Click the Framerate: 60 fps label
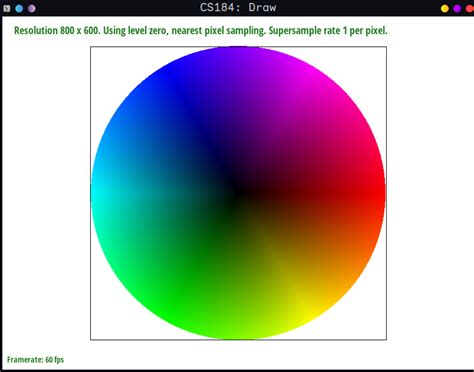Viewport: 474px width, 372px height. [x=35, y=360]
